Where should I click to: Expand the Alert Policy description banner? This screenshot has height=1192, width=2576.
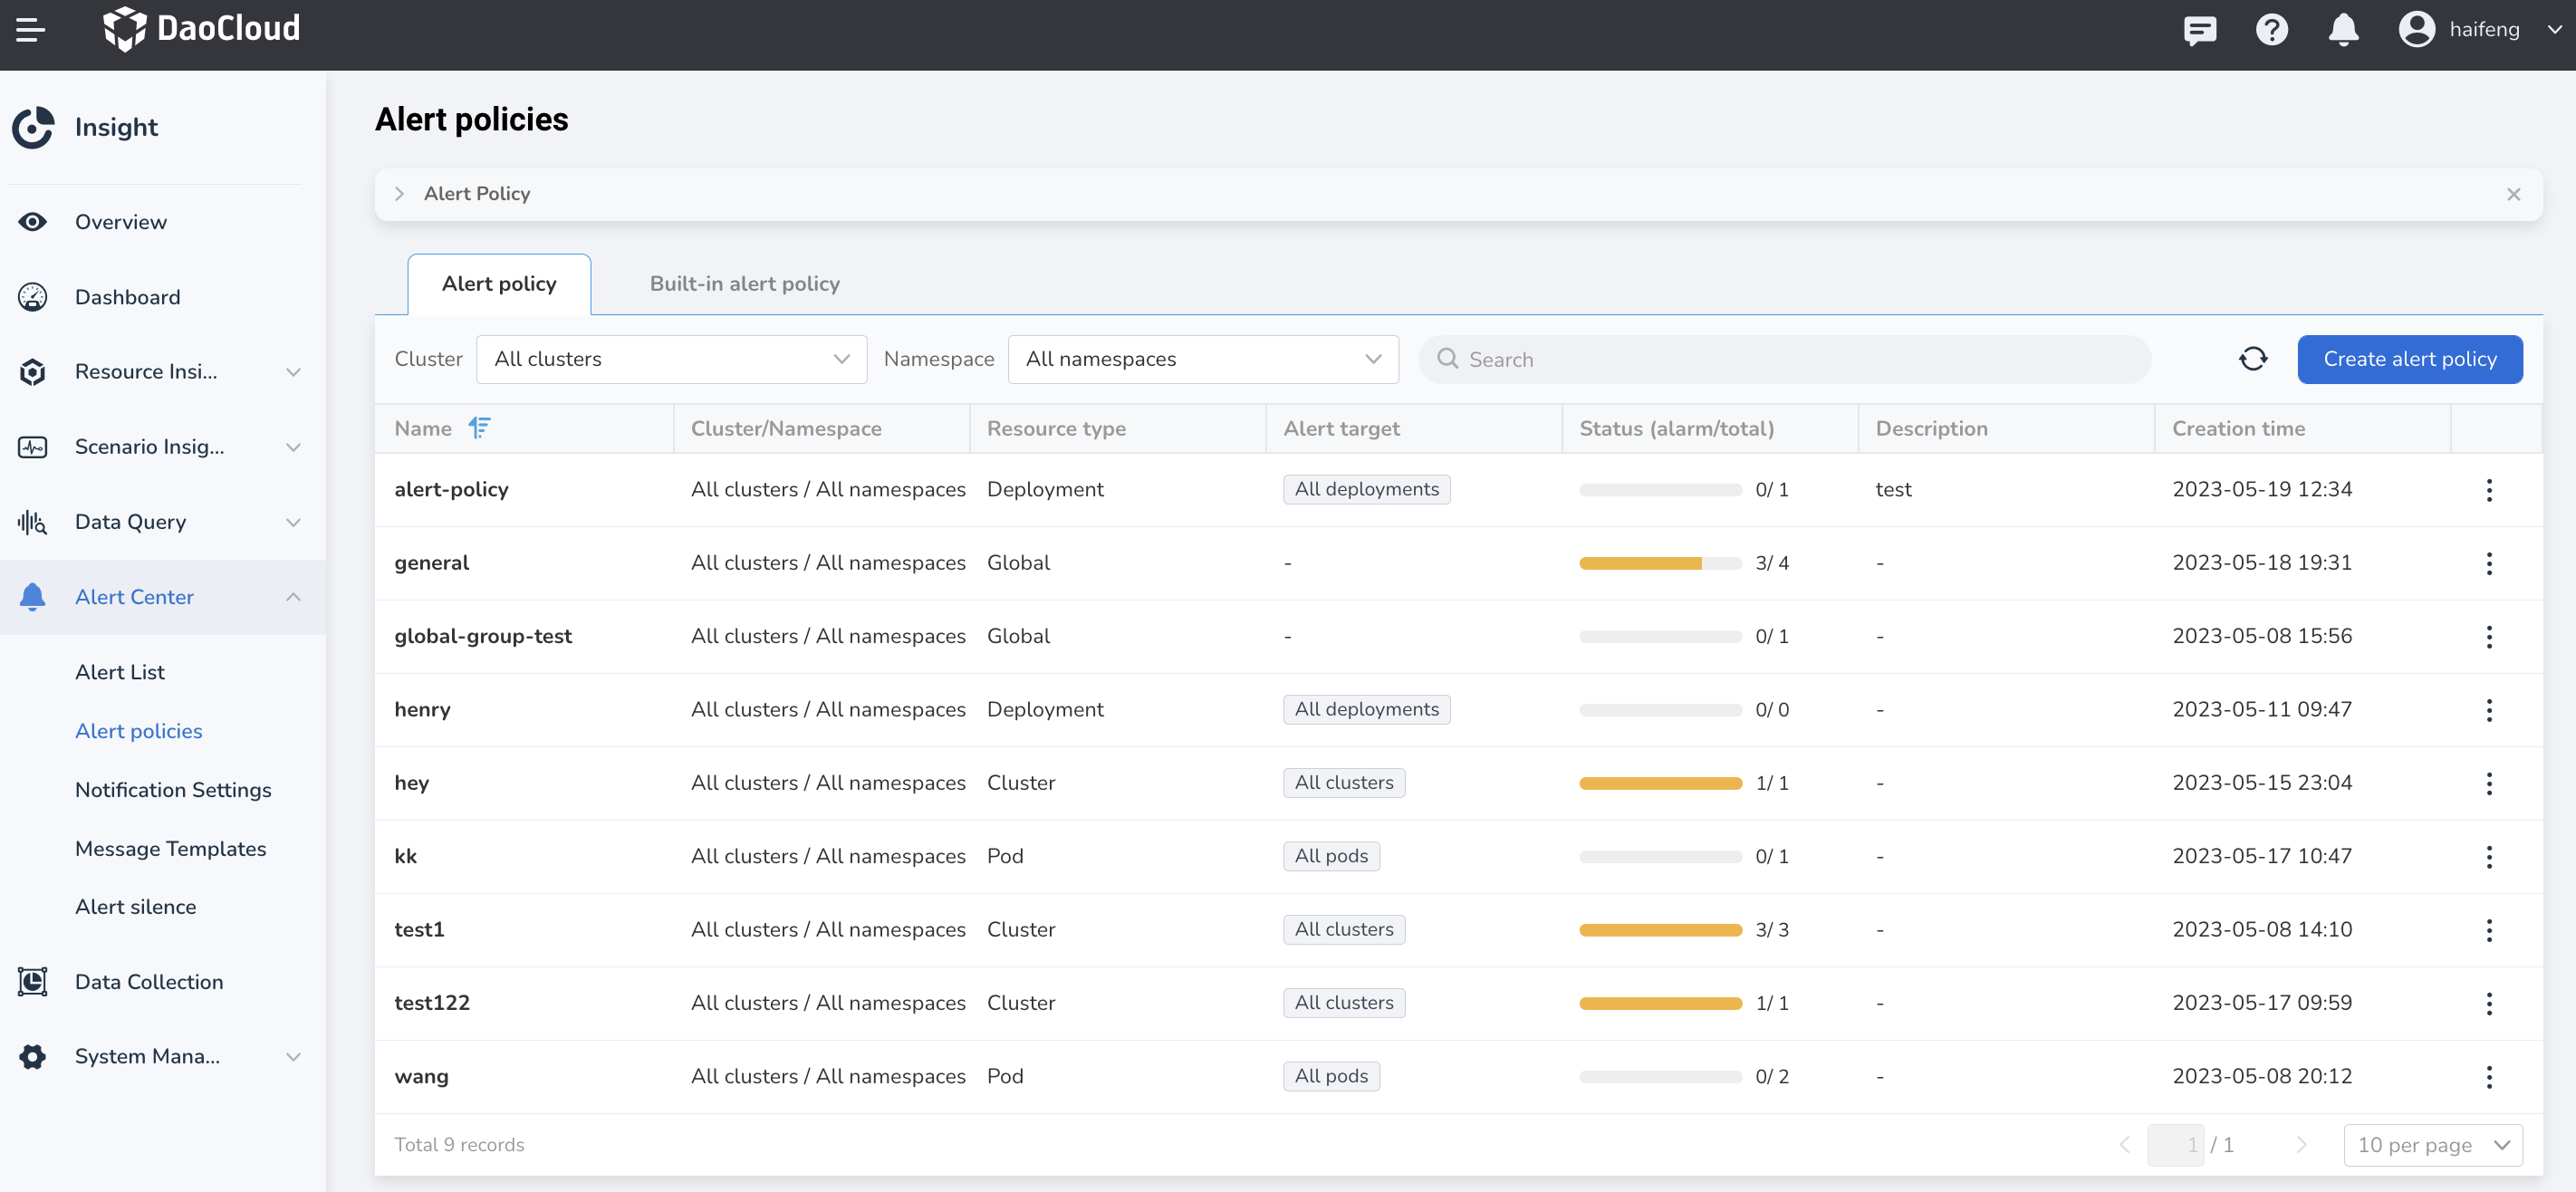pyautogui.click(x=399, y=194)
